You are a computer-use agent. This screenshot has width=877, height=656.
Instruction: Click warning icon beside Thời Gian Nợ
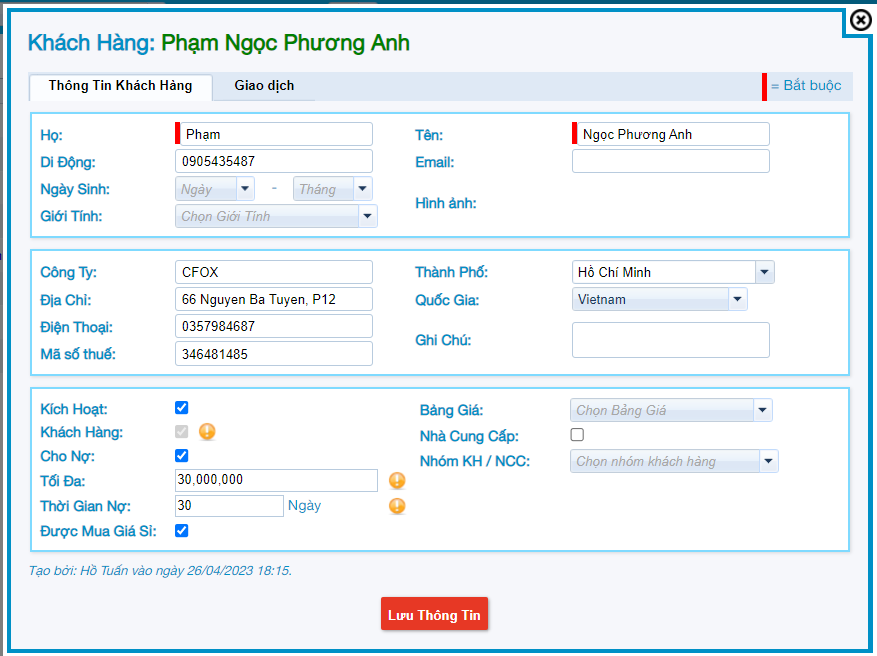(x=397, y=506)
